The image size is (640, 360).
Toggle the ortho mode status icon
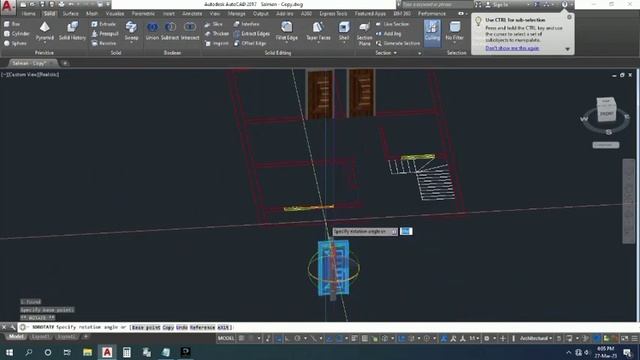[288, 338]
